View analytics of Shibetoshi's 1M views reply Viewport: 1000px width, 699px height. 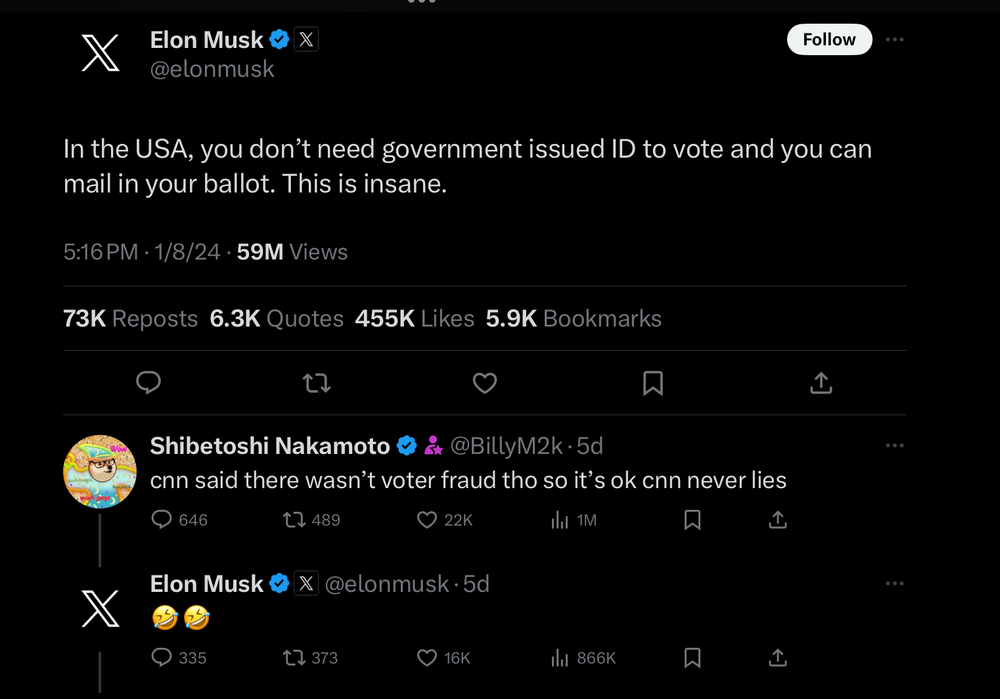point(560,520)
